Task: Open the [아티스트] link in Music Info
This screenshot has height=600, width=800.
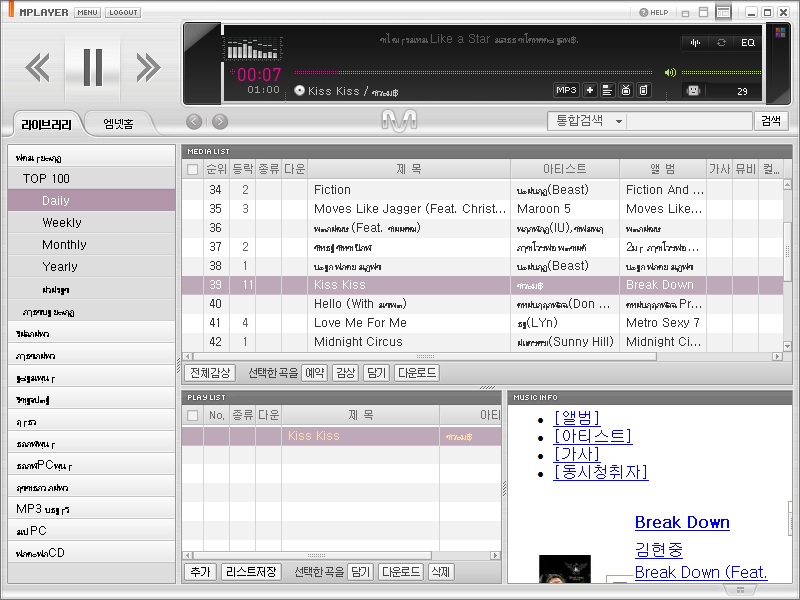Action: pos(593,436)
